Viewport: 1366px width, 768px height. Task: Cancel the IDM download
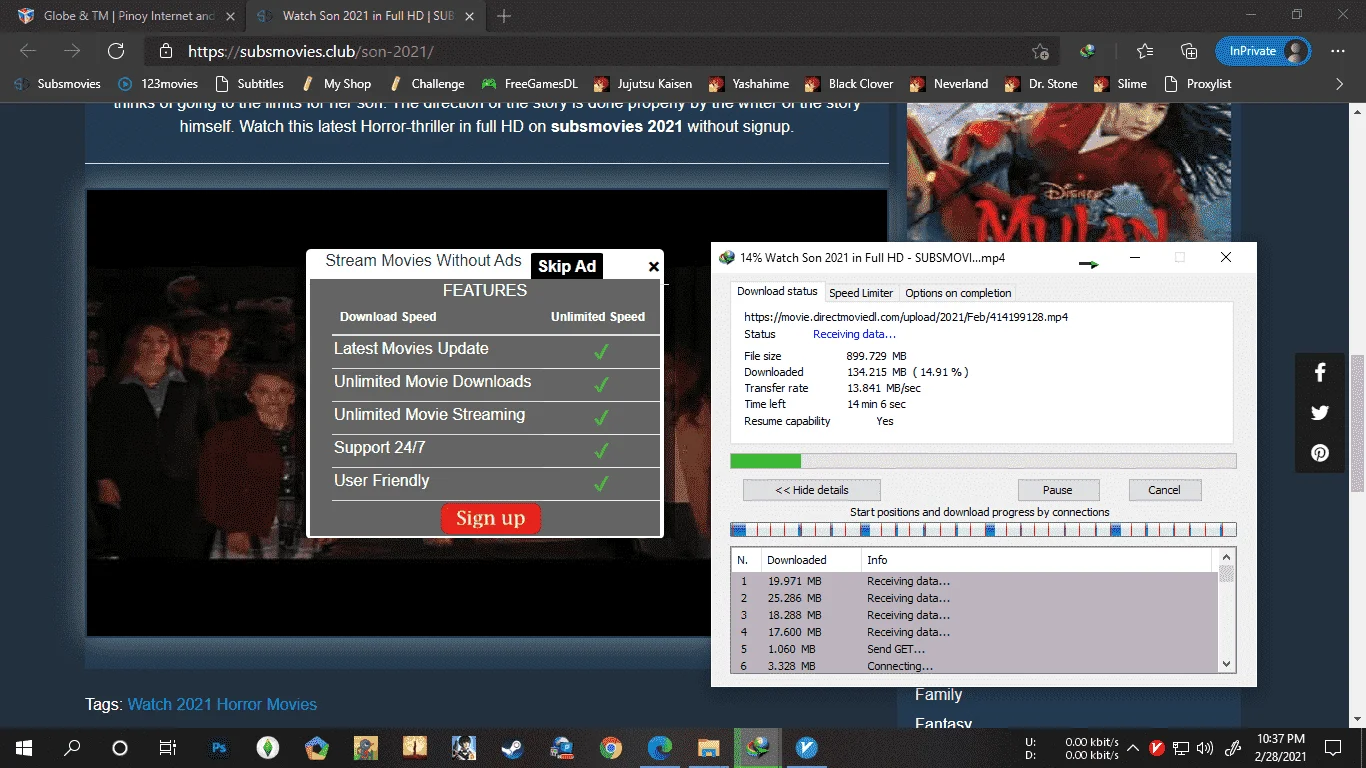coord(1165,490)
